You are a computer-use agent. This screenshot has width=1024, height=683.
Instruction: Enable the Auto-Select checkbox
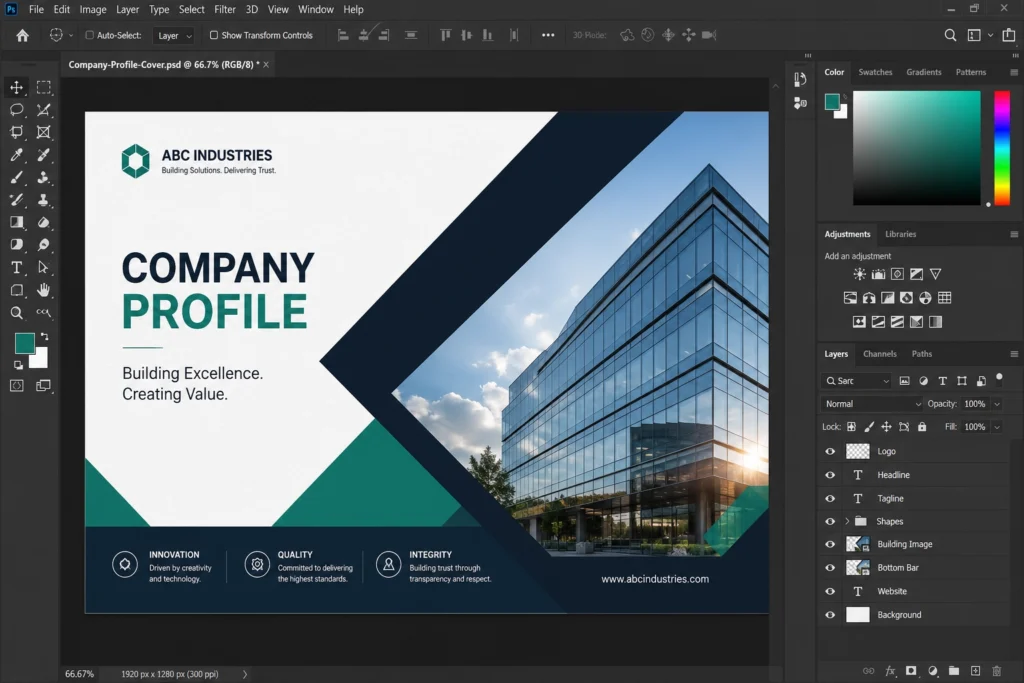pyautogui.click(x=89, y=35)
